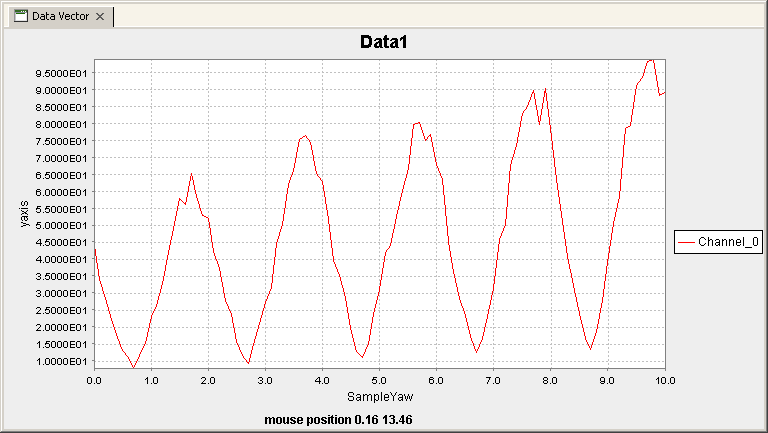Viewport: 768px width, 433px height.
Task: Click the 8.0 x-axis tick label
Action: 550,380
